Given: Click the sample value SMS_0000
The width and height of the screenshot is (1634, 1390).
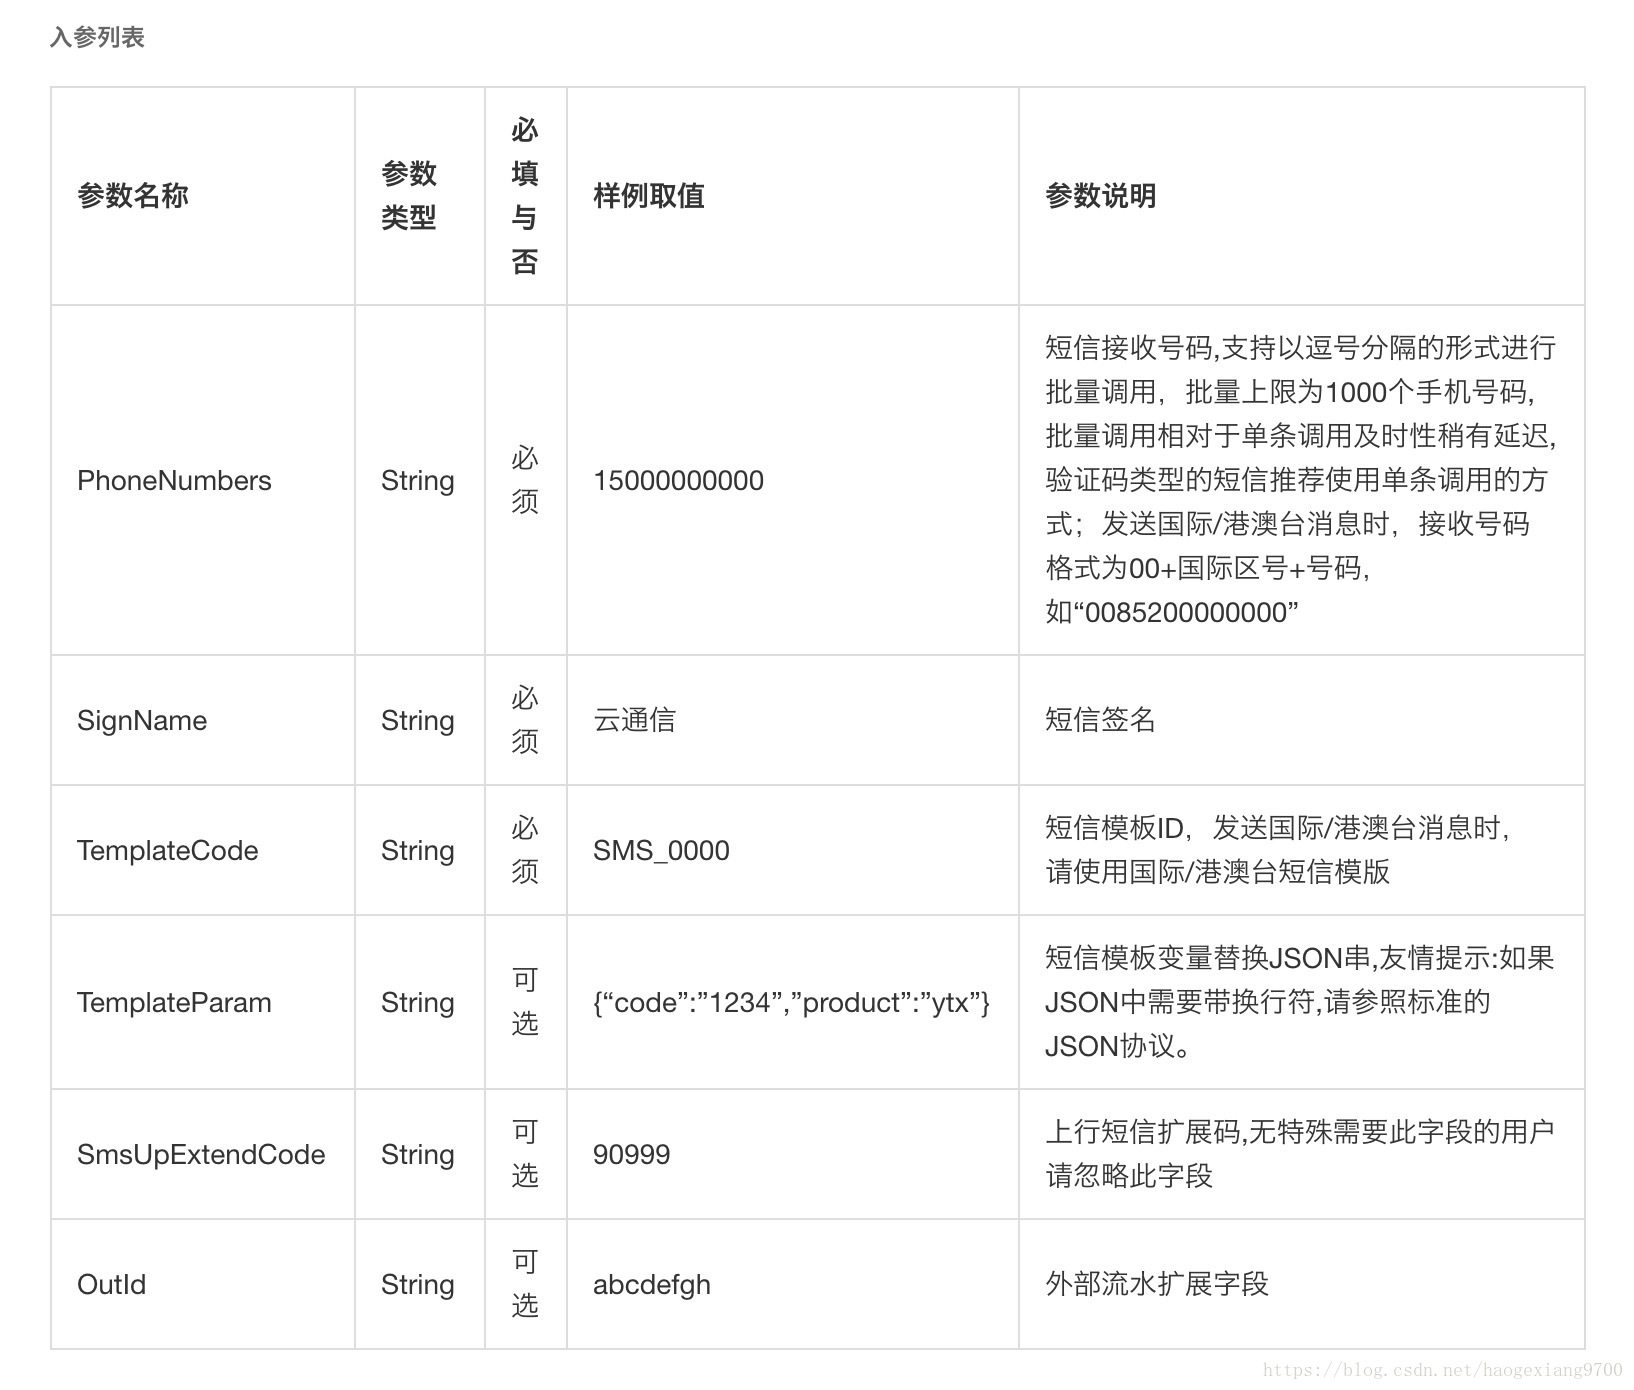Looking at the screenshot, I should 661,851.
